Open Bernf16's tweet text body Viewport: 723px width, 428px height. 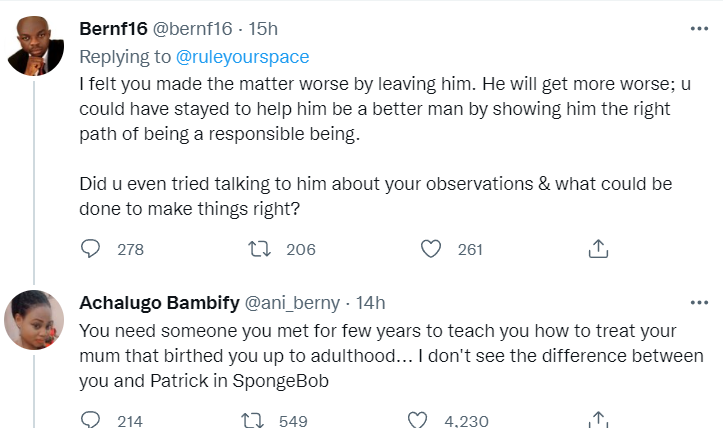[385, 146]
